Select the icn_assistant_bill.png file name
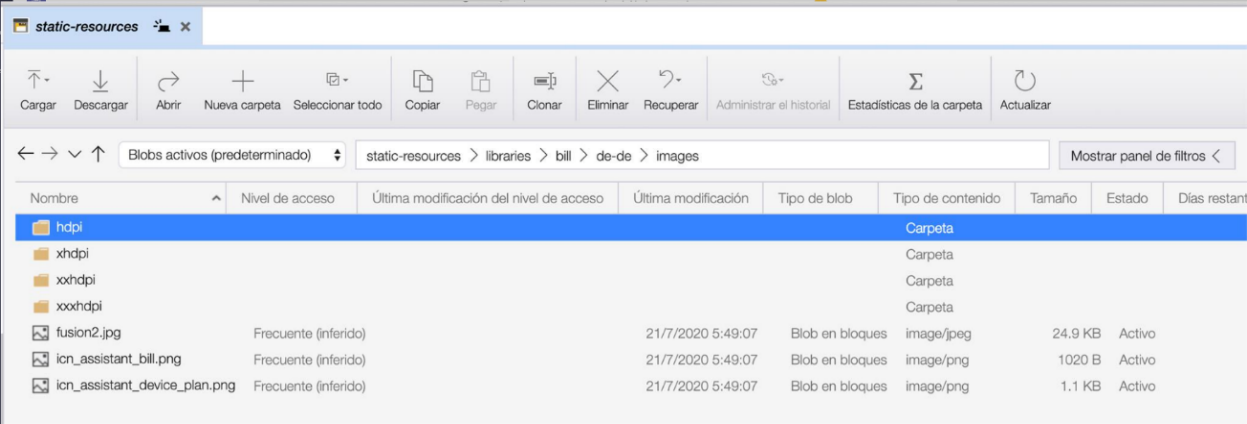Viewport: 1247px width, 424px height. click(x=118, y=359)
